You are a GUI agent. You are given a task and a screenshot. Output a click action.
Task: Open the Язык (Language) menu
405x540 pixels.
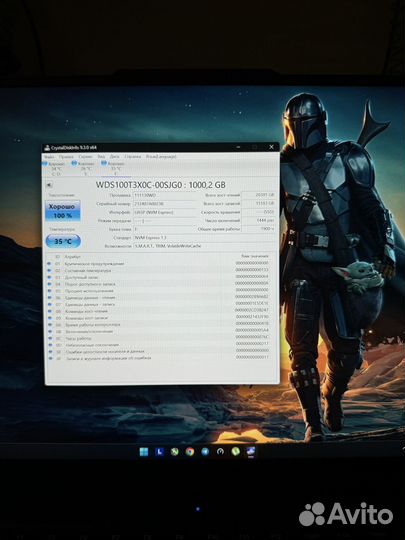point(161,157)
